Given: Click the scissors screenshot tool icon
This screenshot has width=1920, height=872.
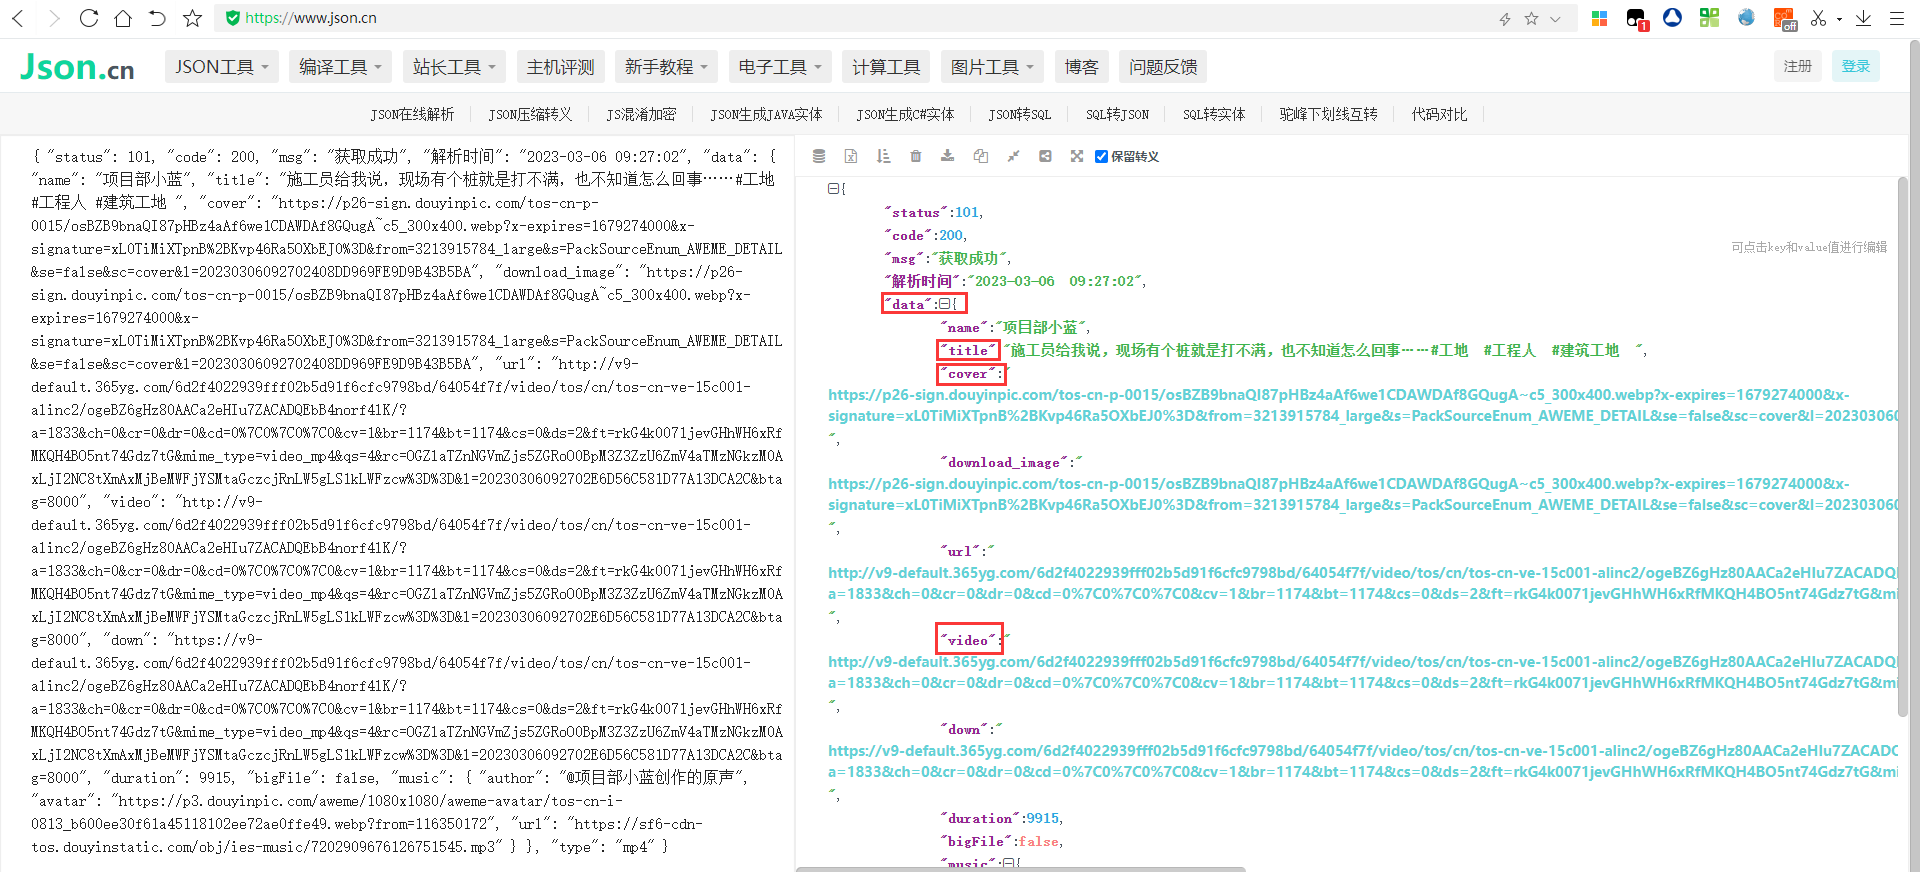Looking at the screenshot, I should tap(1818, 18).
